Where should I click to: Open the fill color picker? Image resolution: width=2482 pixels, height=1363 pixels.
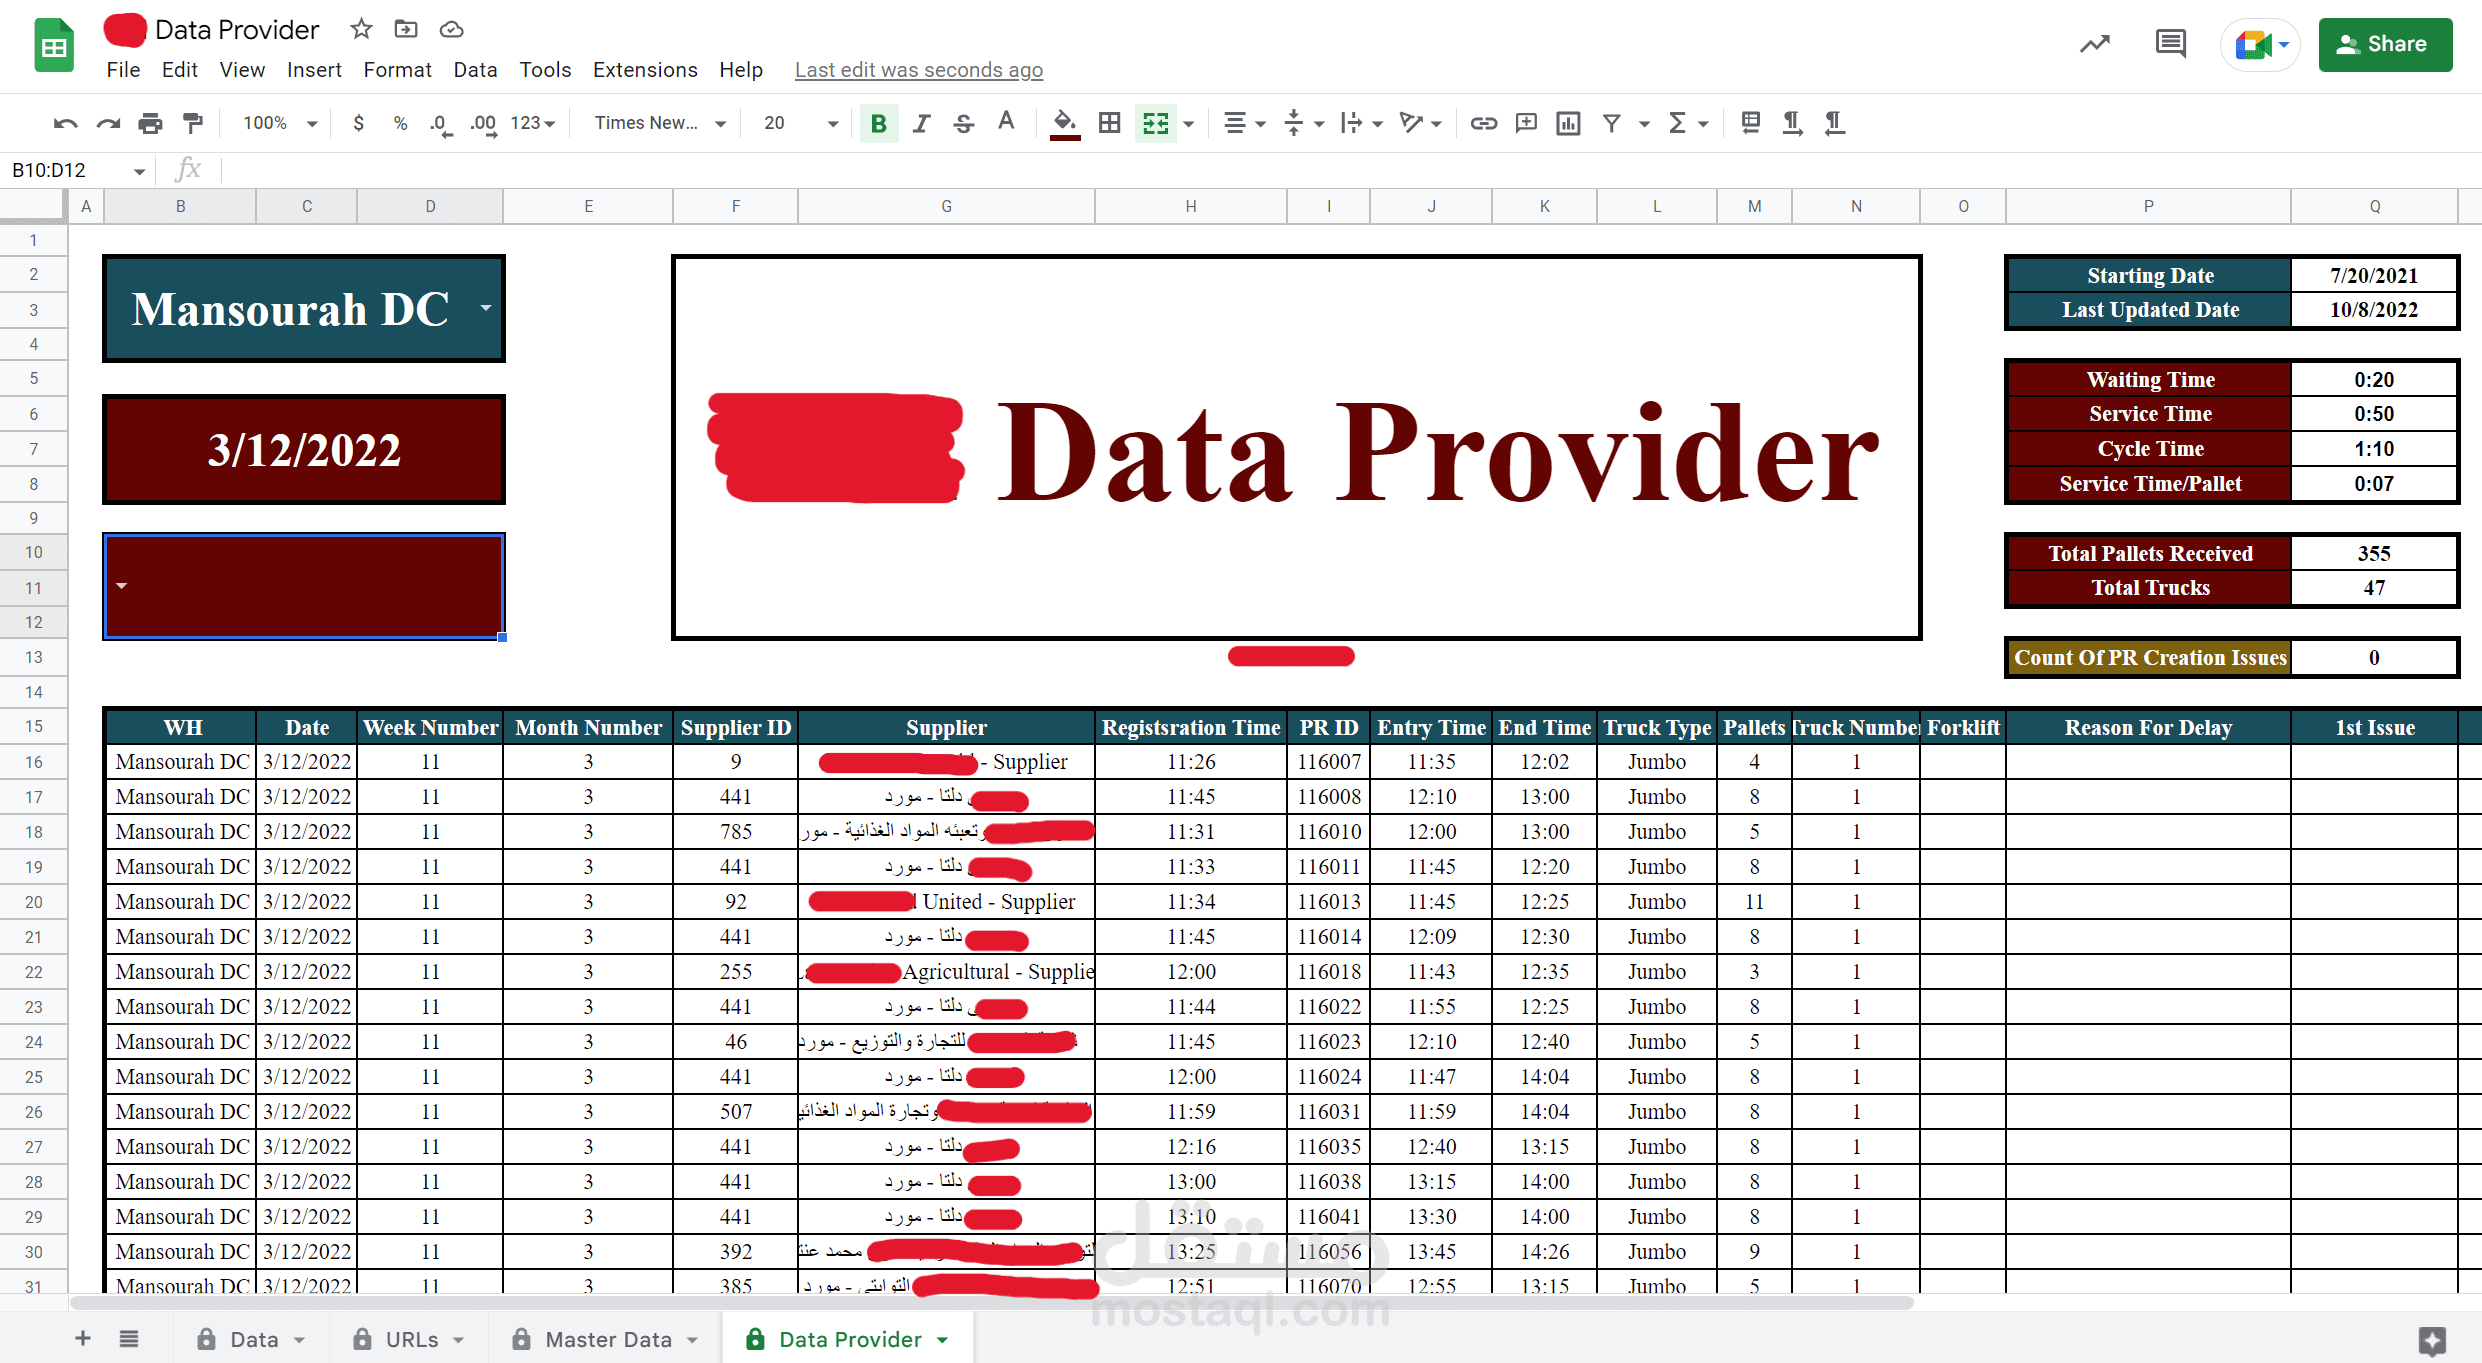(1064, 123)
